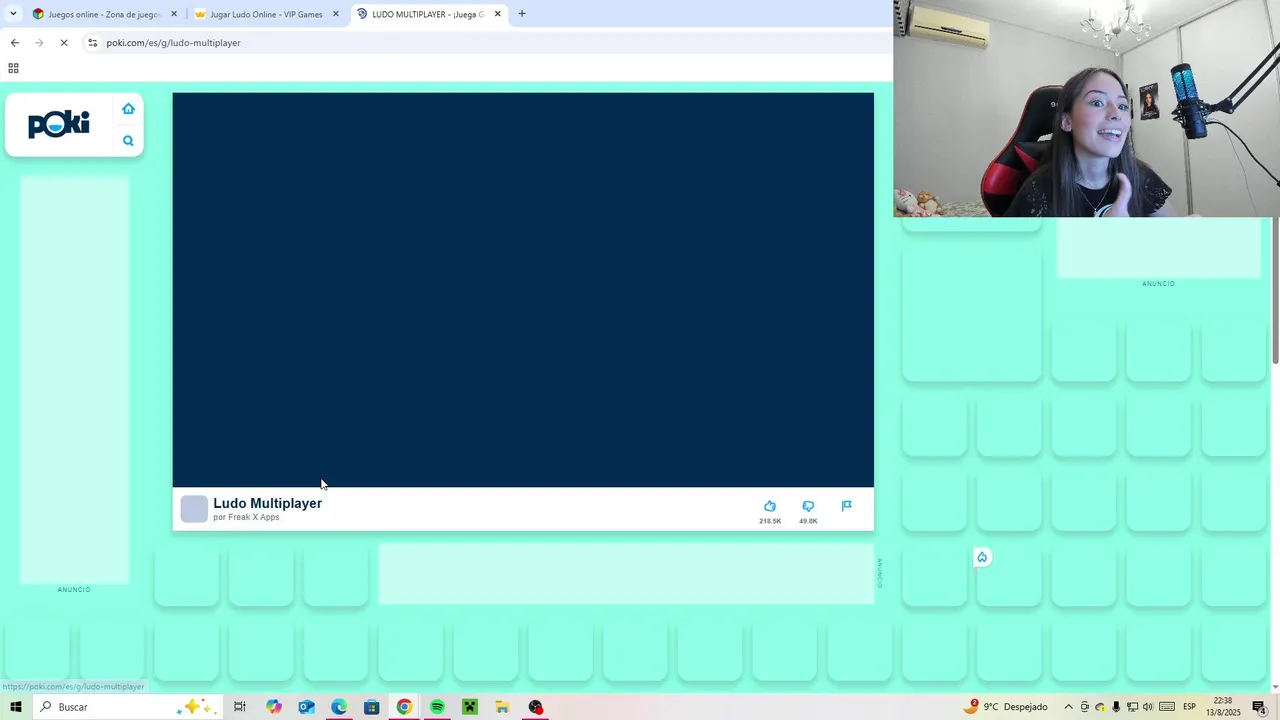The image size is (1280, 720).
Task: Click the microphone tray icon
Action: coord(1116,707)
